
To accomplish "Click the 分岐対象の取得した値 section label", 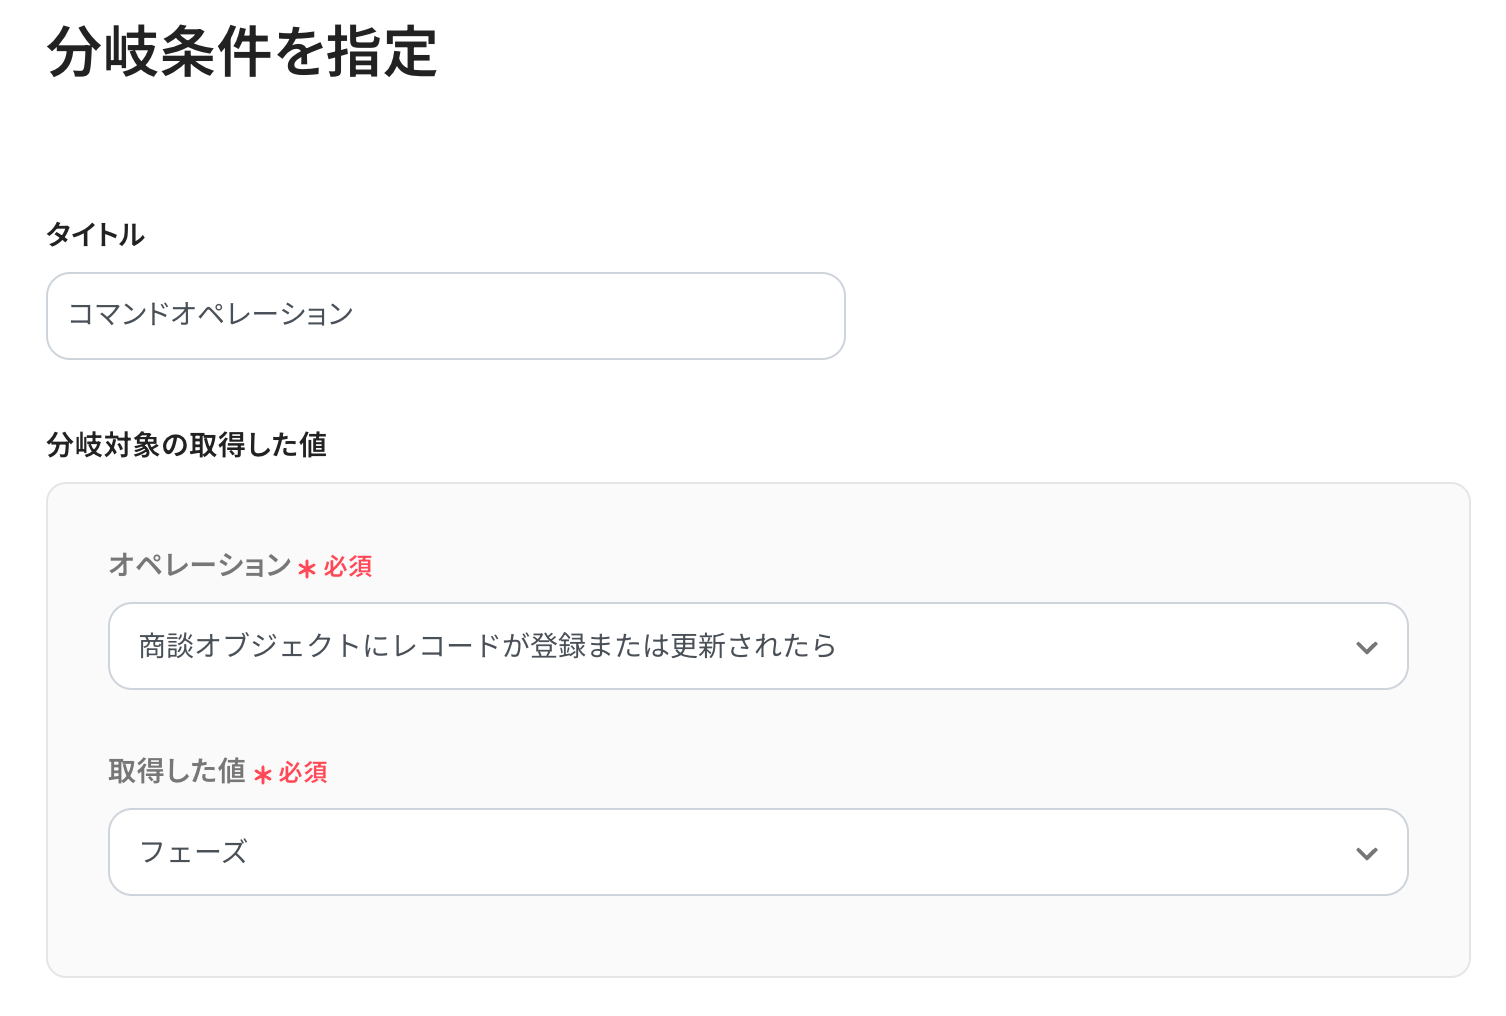I will coord(187,445).
